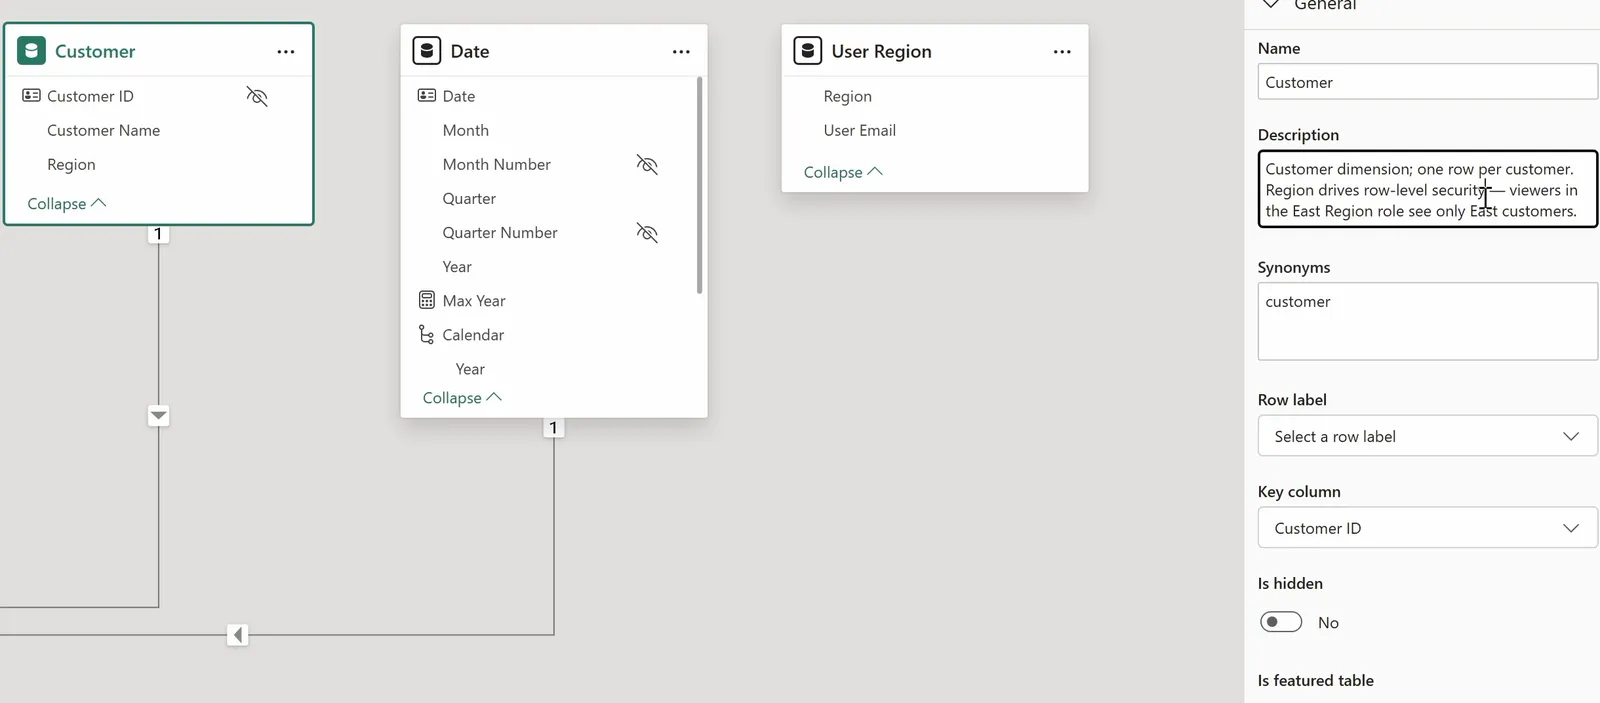The image size is (1600, 703).
Task: Toggle visibility of Customer ID field
Action: pyautogui.click(x=257, y=96)
